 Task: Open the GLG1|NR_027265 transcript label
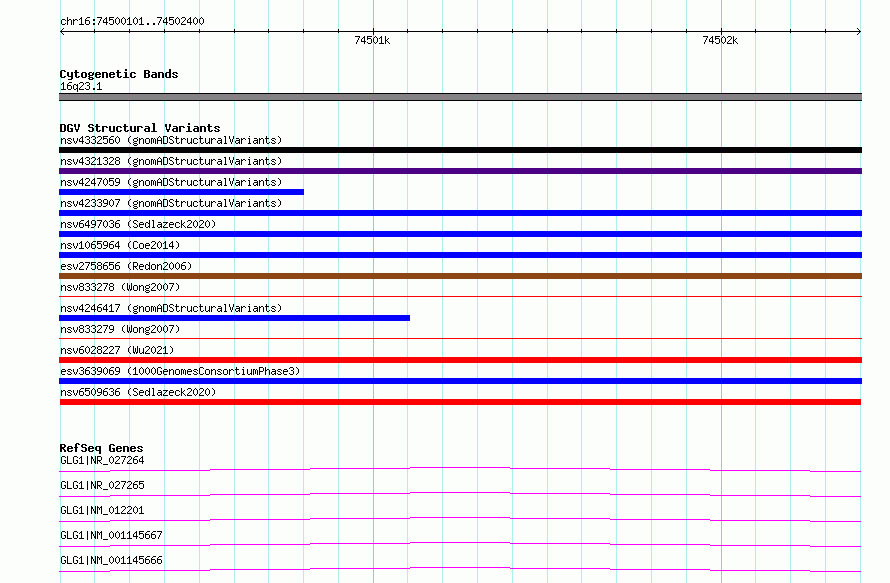tap(102, 485)
